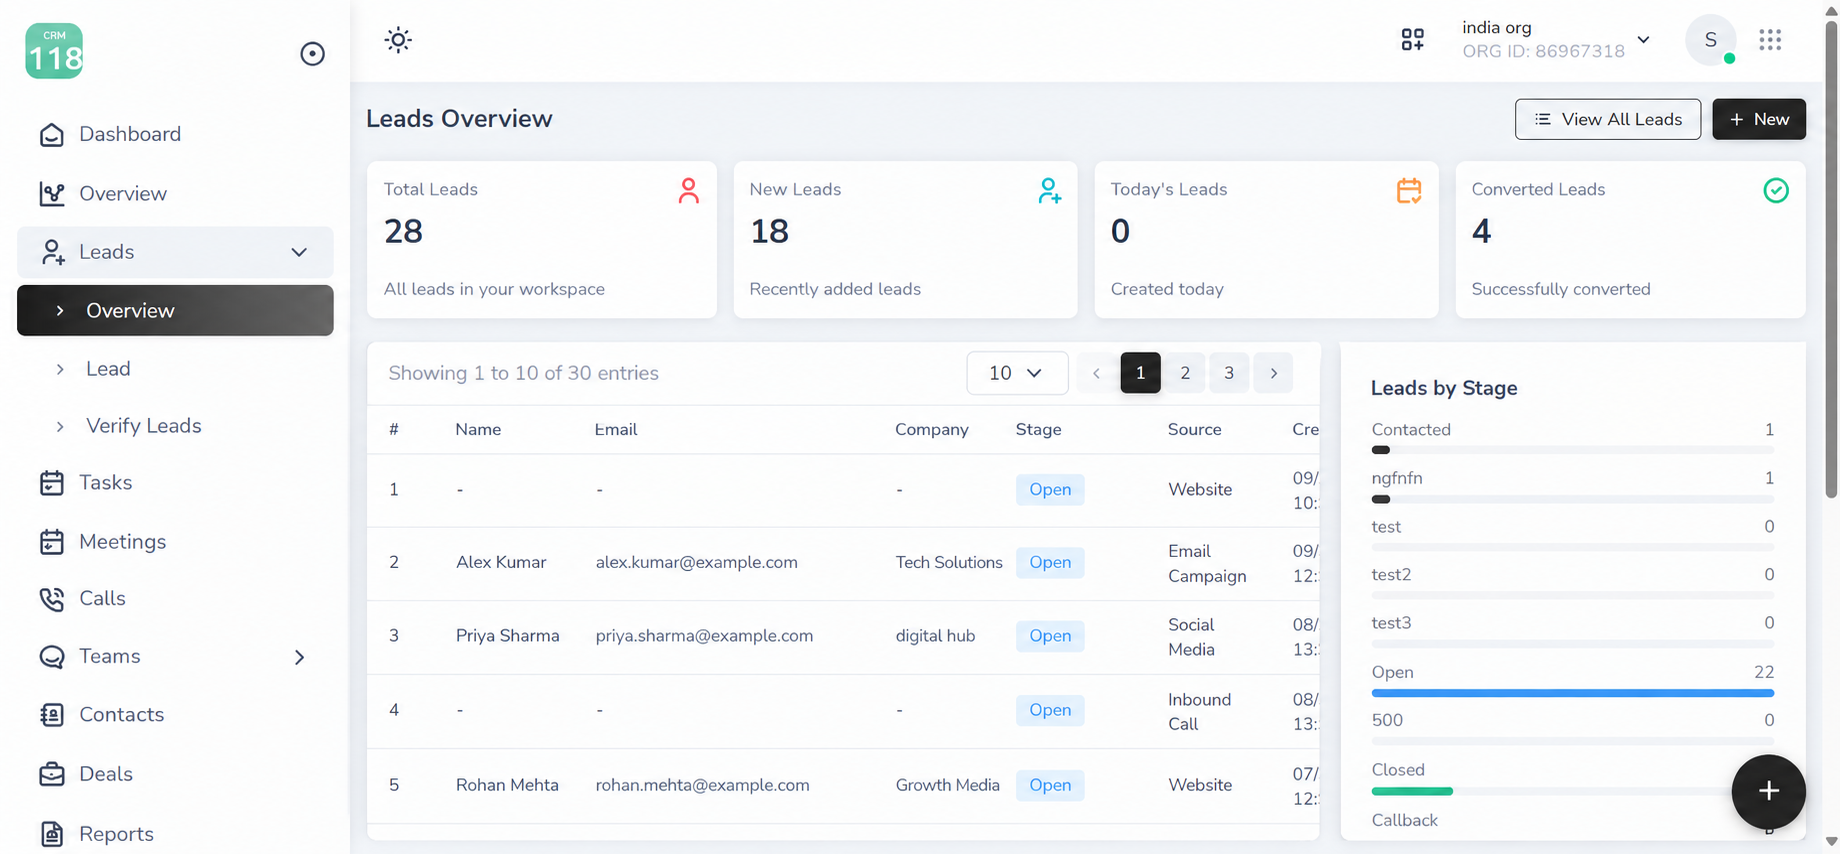This screenshot has height=854, width=1840.
Task: Click the Dashboard home icon
Action: pyautogui.click(x=52, y=134)
